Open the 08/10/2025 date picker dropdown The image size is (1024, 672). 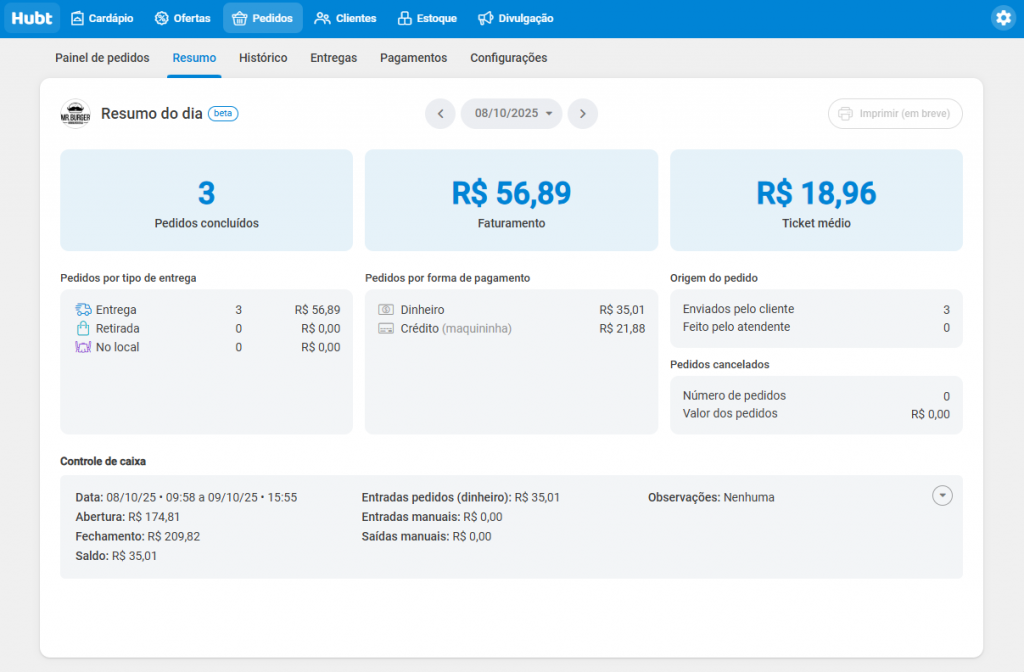point(511,113)
